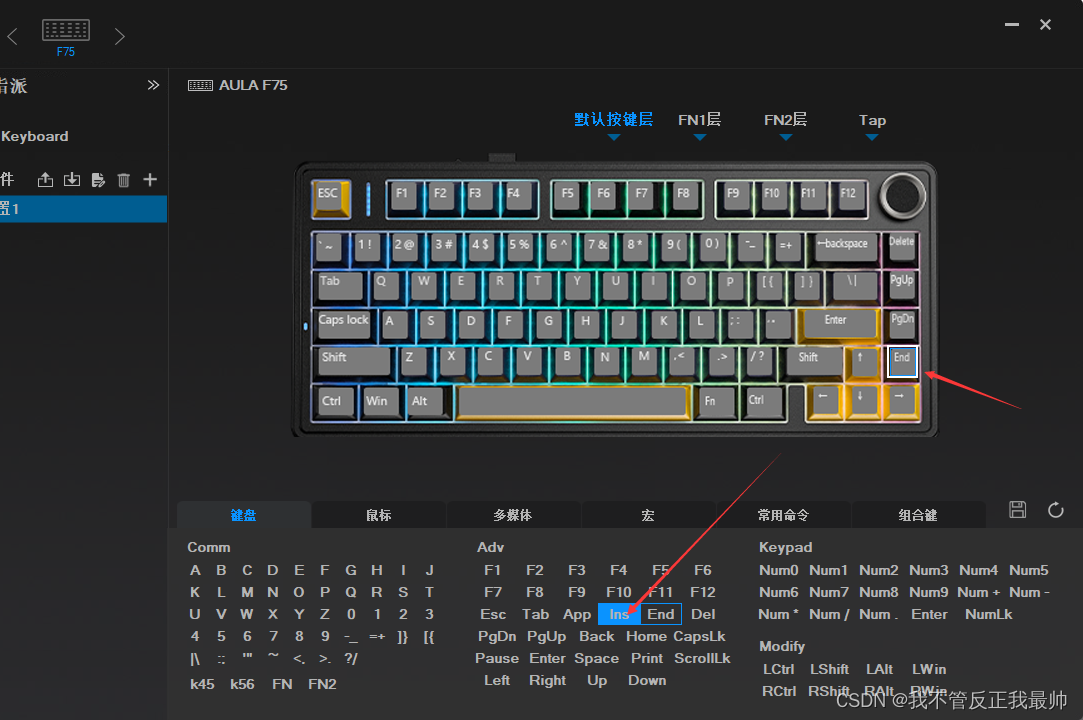Select the 多媒体 tab
The height and width of the screenshot is (720, 1083).
click(x=513, y=515)
